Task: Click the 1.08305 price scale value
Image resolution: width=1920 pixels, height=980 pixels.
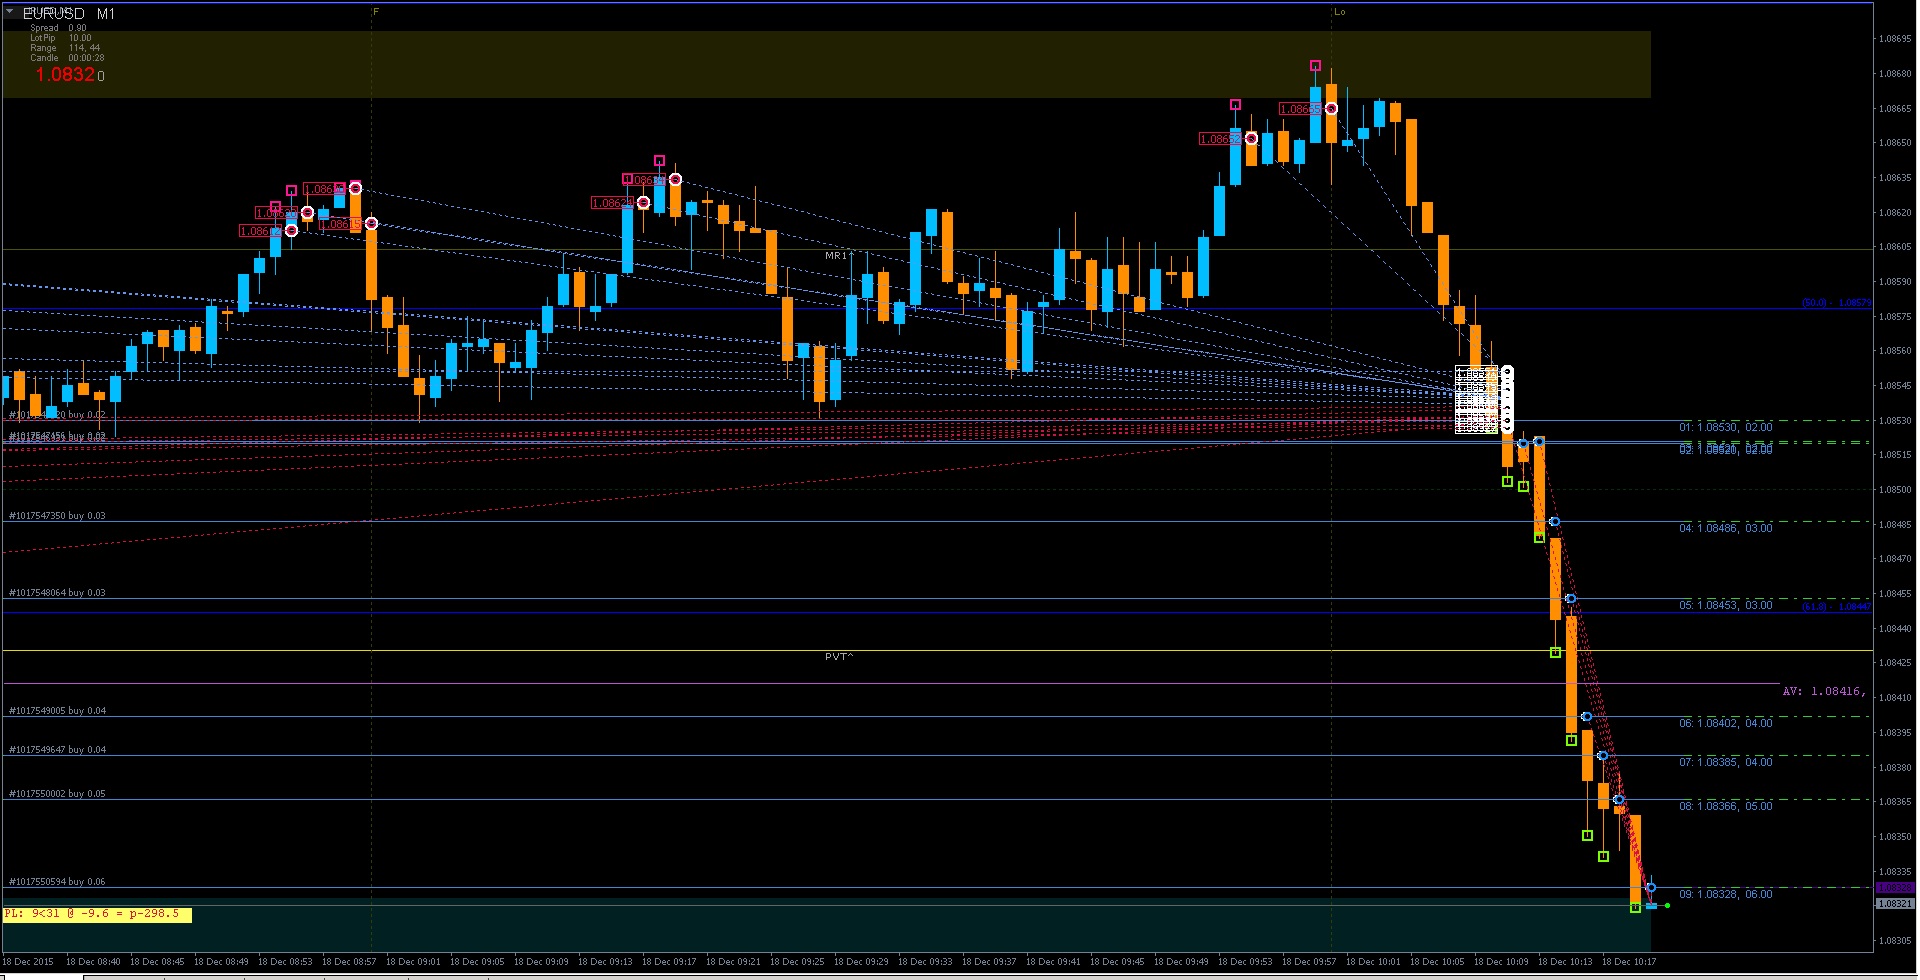Action: pyautogui.click(x=1896, y=941)
